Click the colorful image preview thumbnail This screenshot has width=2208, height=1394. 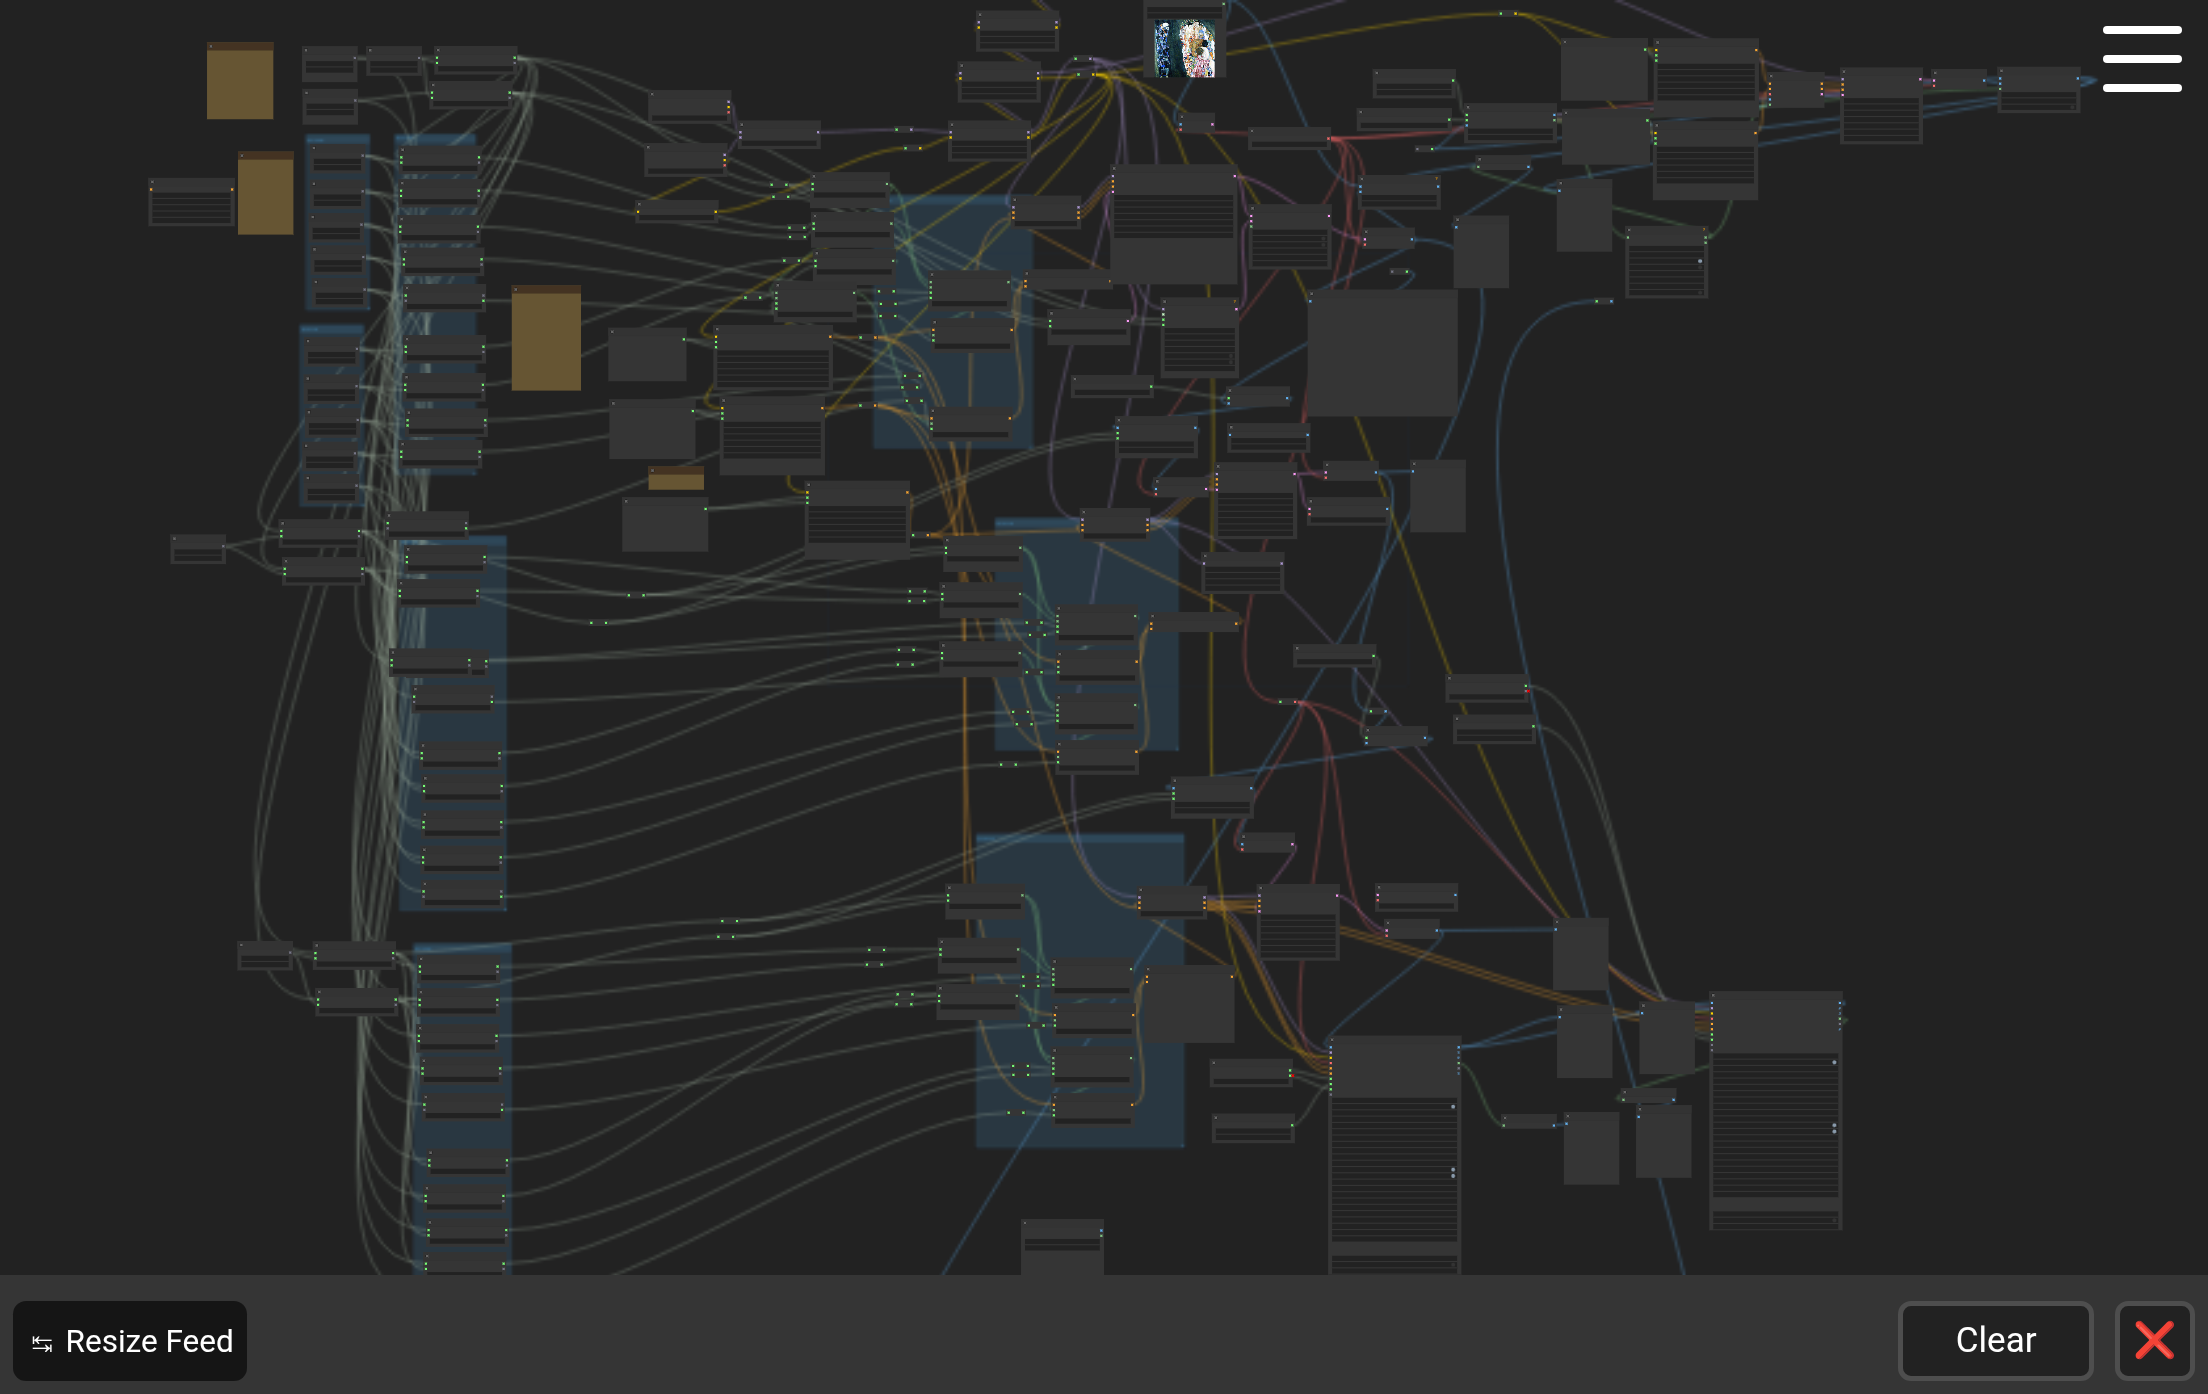tap(1185, 48)
